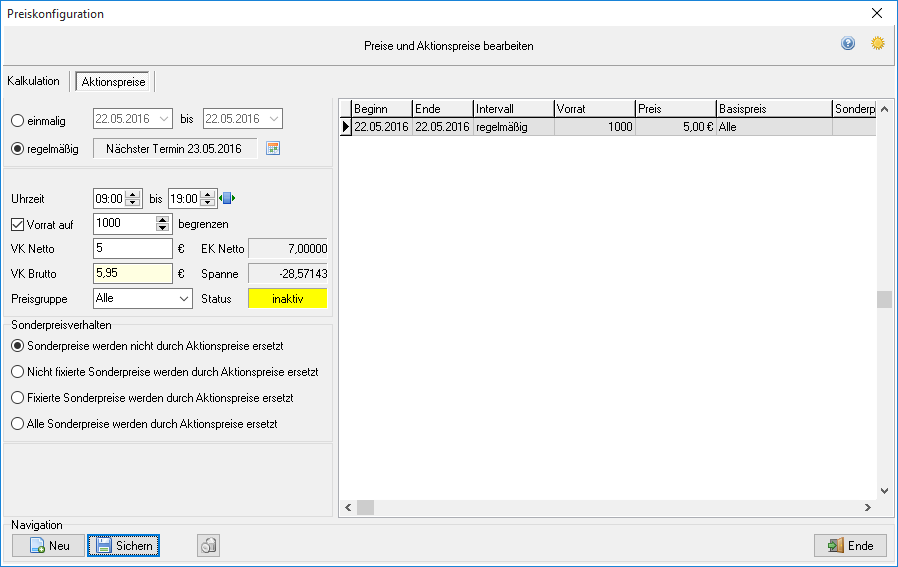The height and width of the screenshot is (567, 898).
Task: Click the Spanne field -28,57143
Action: tap(287, 274)
